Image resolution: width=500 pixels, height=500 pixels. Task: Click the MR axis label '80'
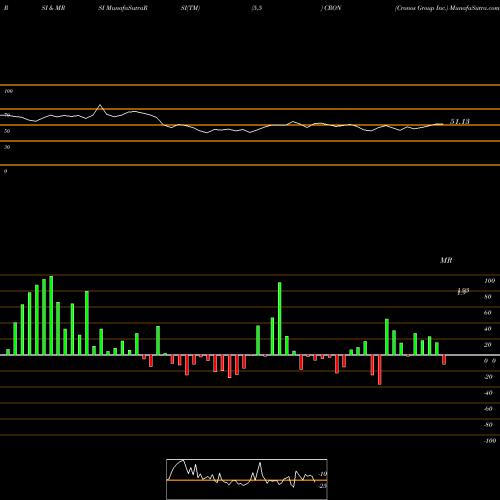(488, 297)
